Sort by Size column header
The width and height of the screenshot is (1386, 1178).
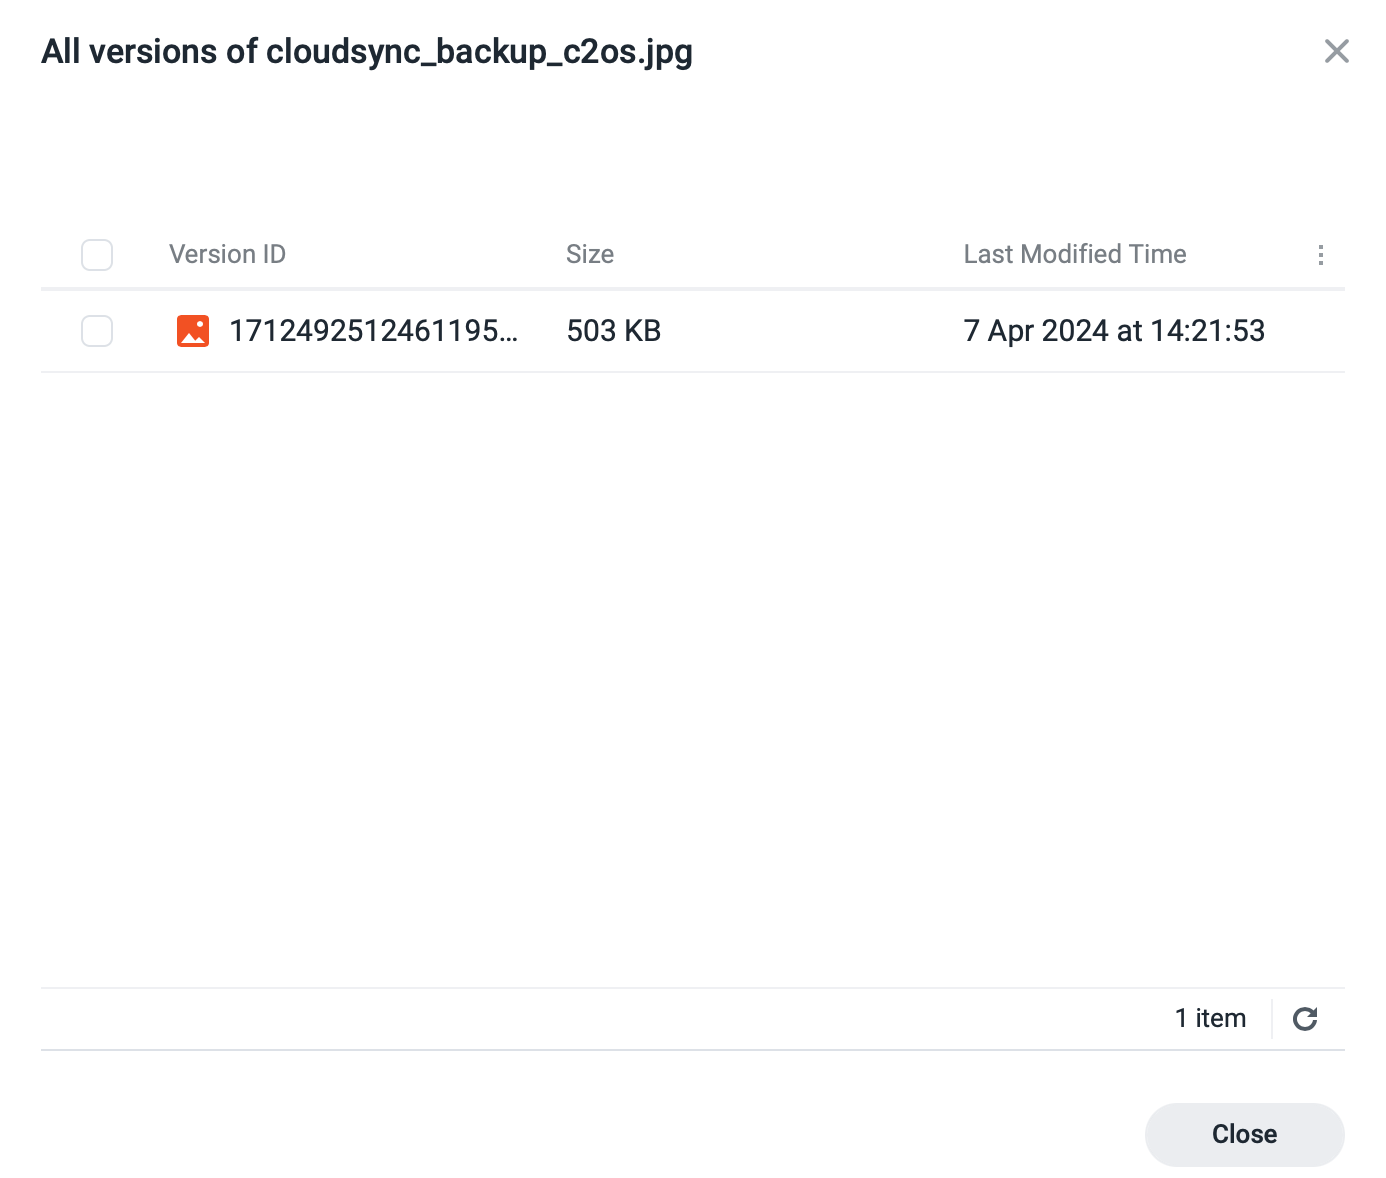click(590, 254)
